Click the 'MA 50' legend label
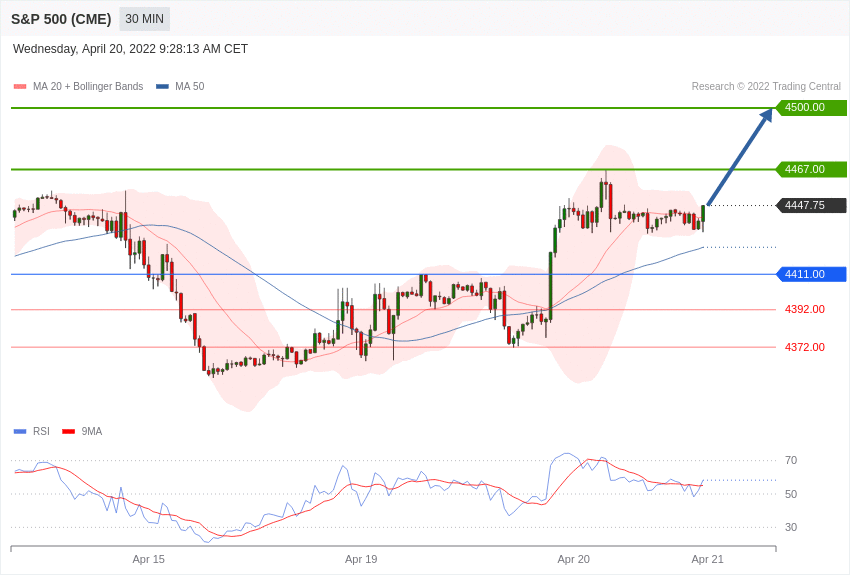The width and height of the screenshot is (850, 576). coord(190,86)
